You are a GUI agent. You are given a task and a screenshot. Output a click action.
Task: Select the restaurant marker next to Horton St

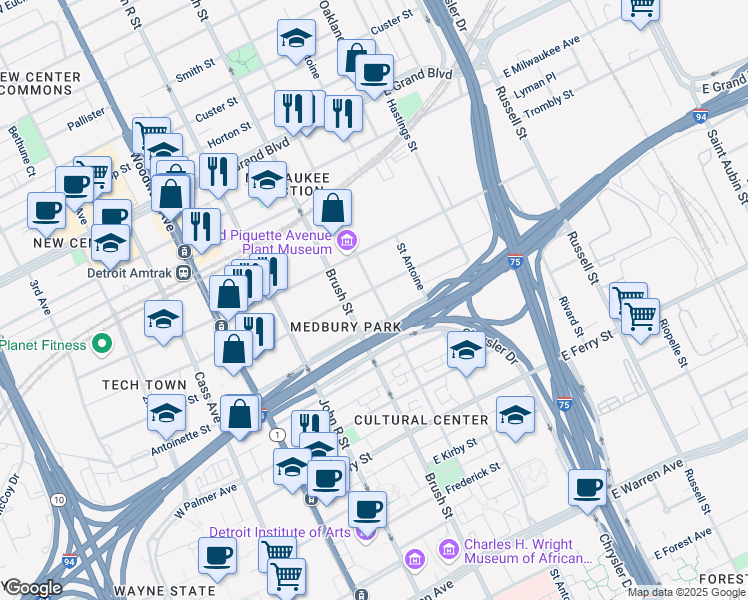coord(218,173)
